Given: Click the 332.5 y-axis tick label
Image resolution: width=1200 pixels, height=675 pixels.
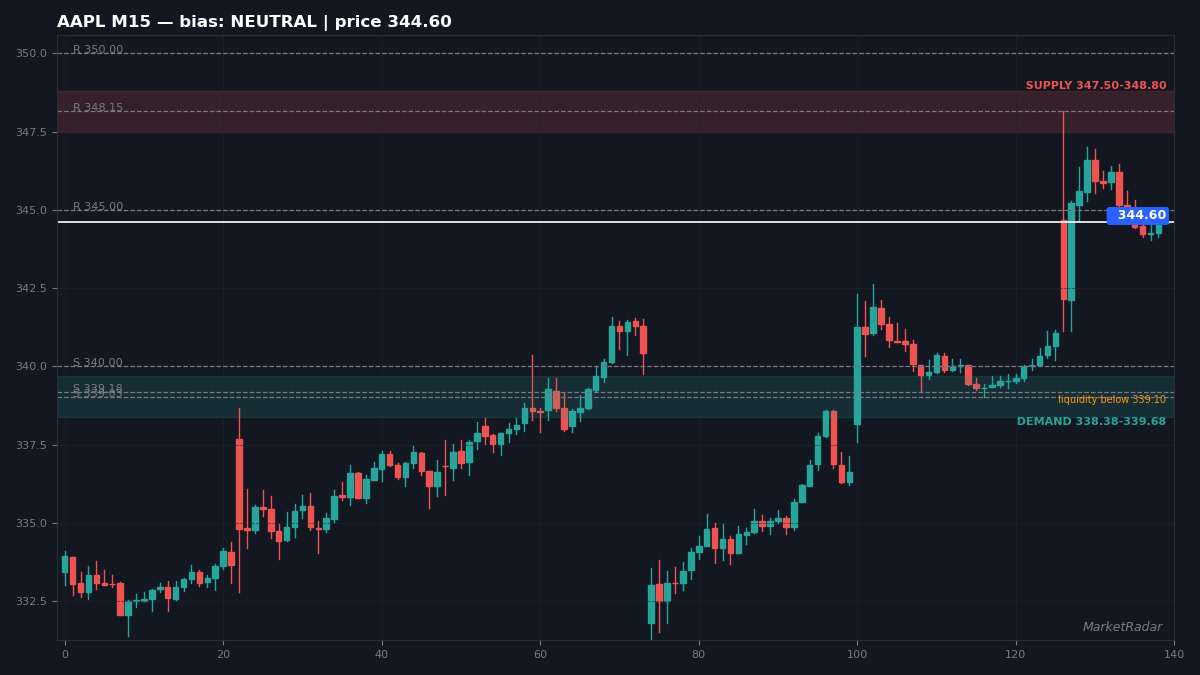Looking at the screenshot, I should [30, 601].
